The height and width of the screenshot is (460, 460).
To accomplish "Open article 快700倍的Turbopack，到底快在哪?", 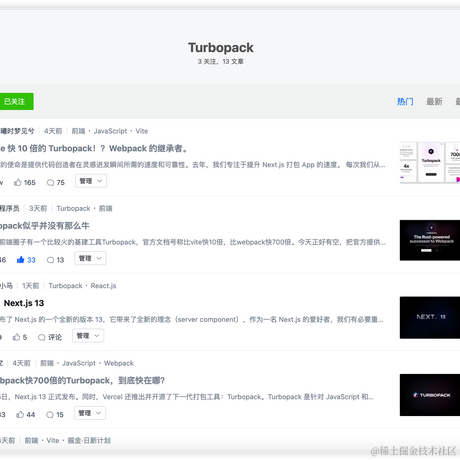I will (82, 380).
